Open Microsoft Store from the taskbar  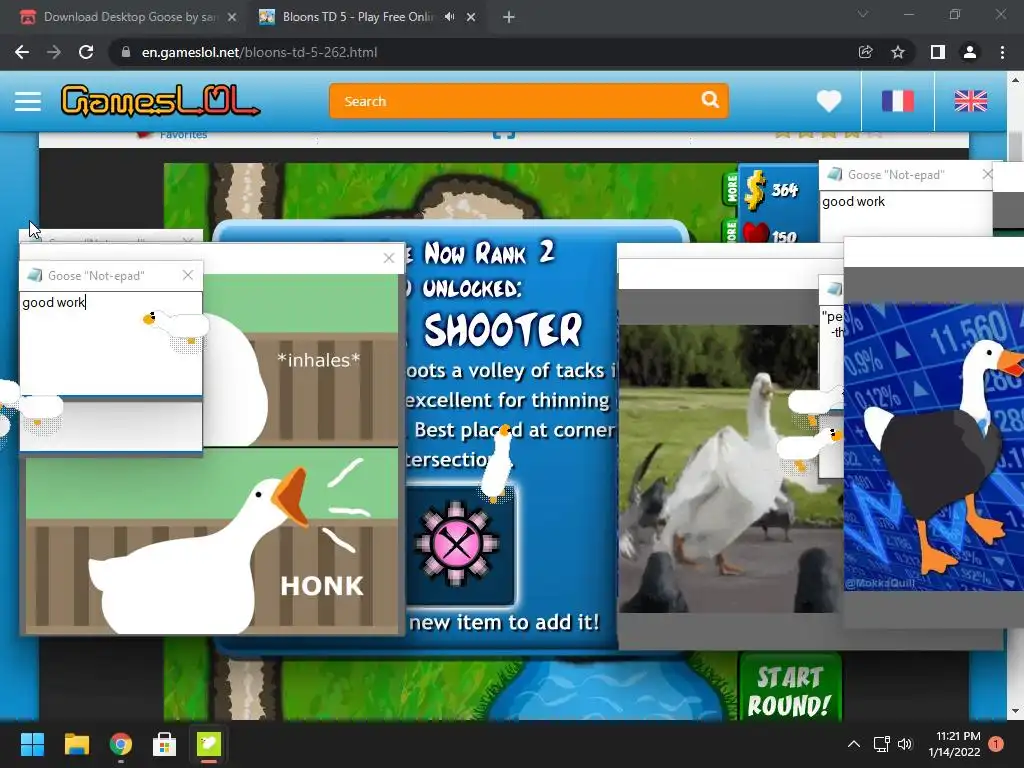tap(165, 744)
